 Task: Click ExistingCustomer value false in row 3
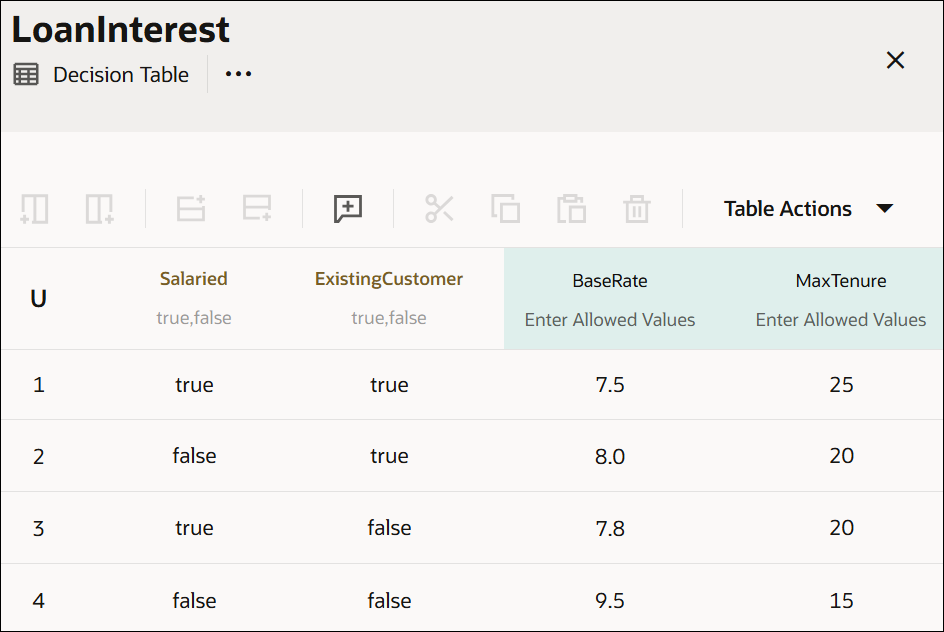pos(389,528)
